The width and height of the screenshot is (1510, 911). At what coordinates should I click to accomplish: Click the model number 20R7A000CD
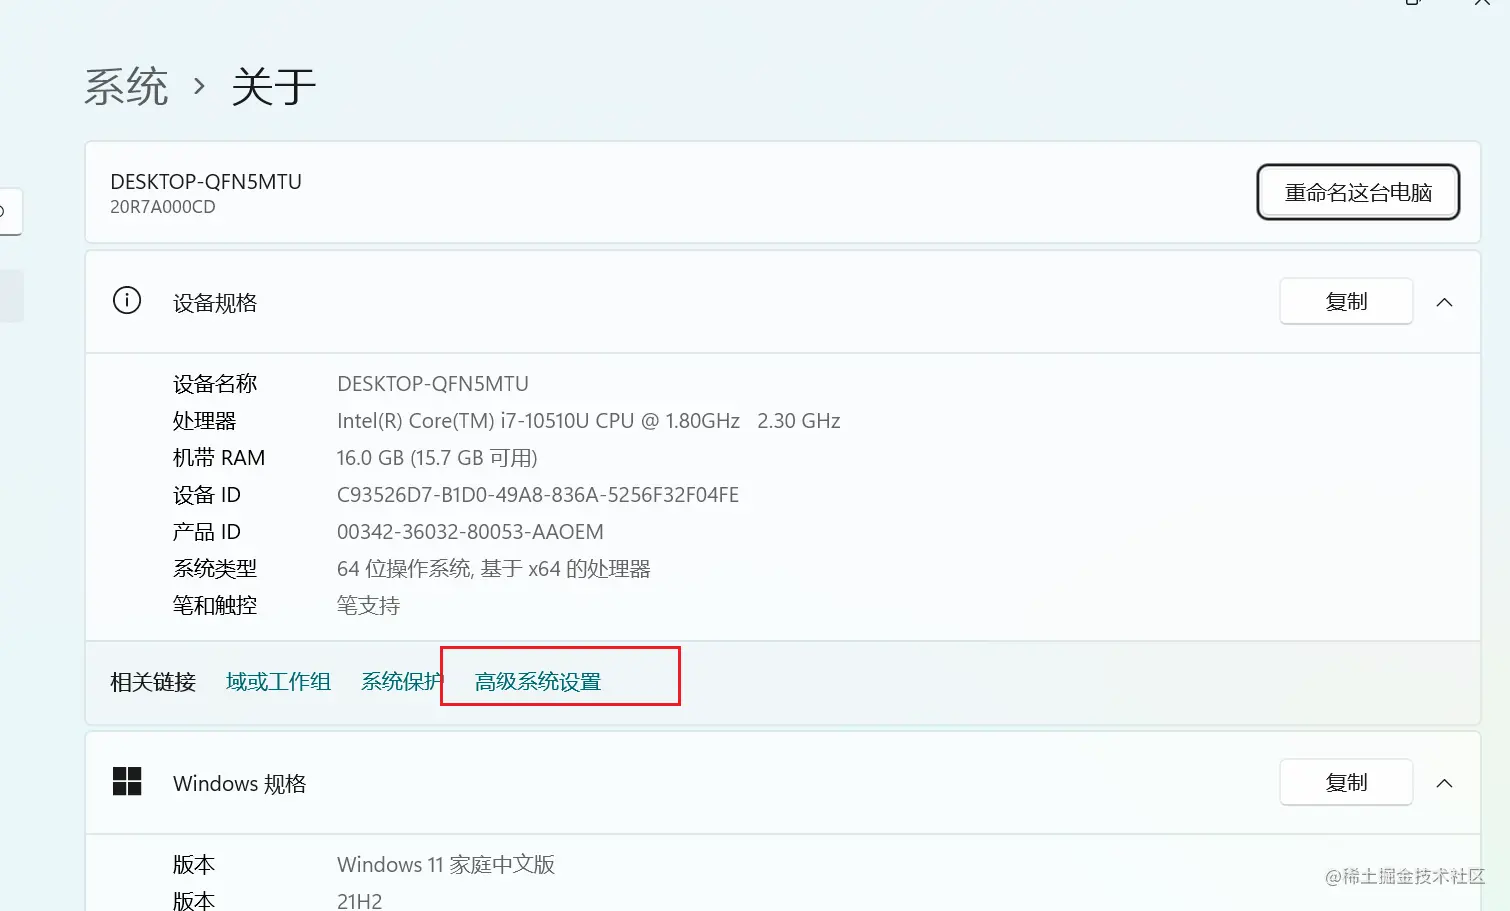(163, 207)
